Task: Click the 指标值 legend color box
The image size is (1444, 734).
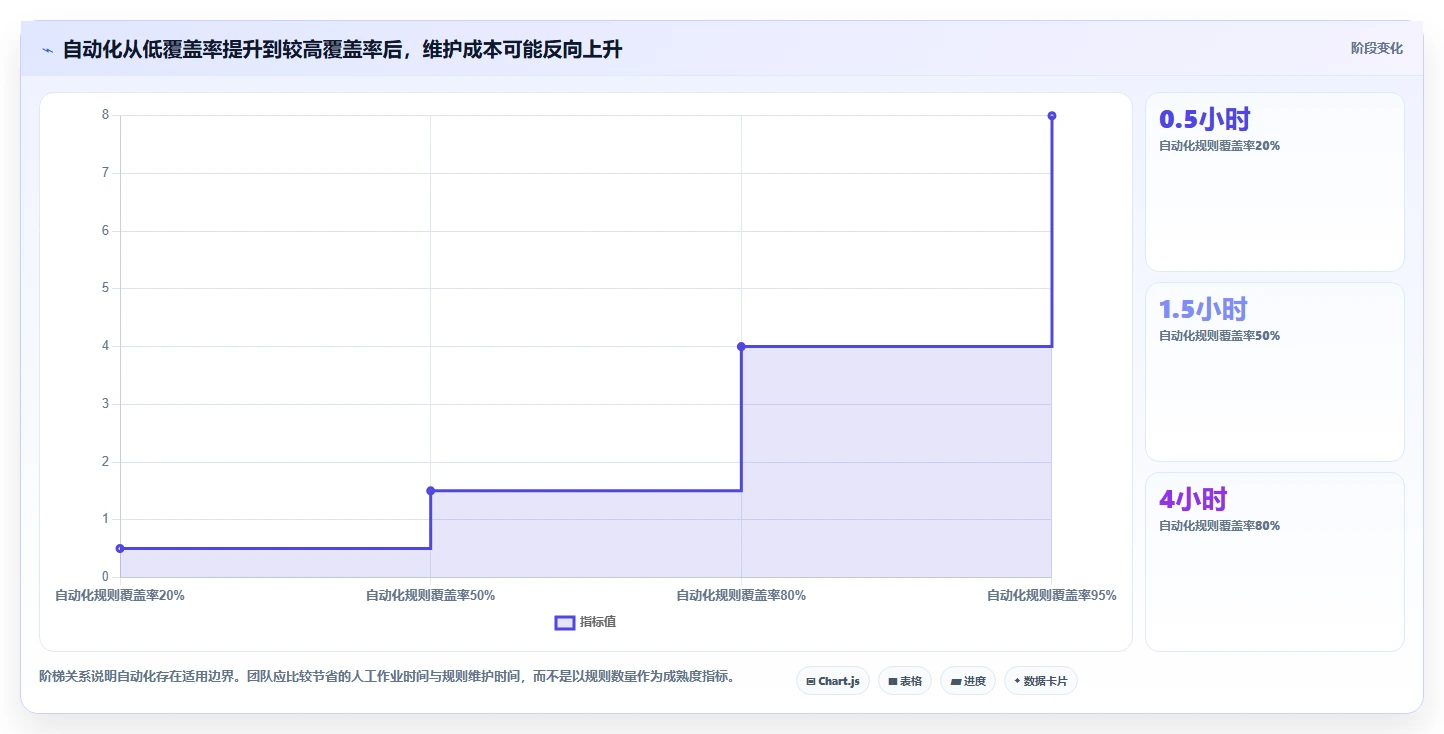Action: point(565,623)
